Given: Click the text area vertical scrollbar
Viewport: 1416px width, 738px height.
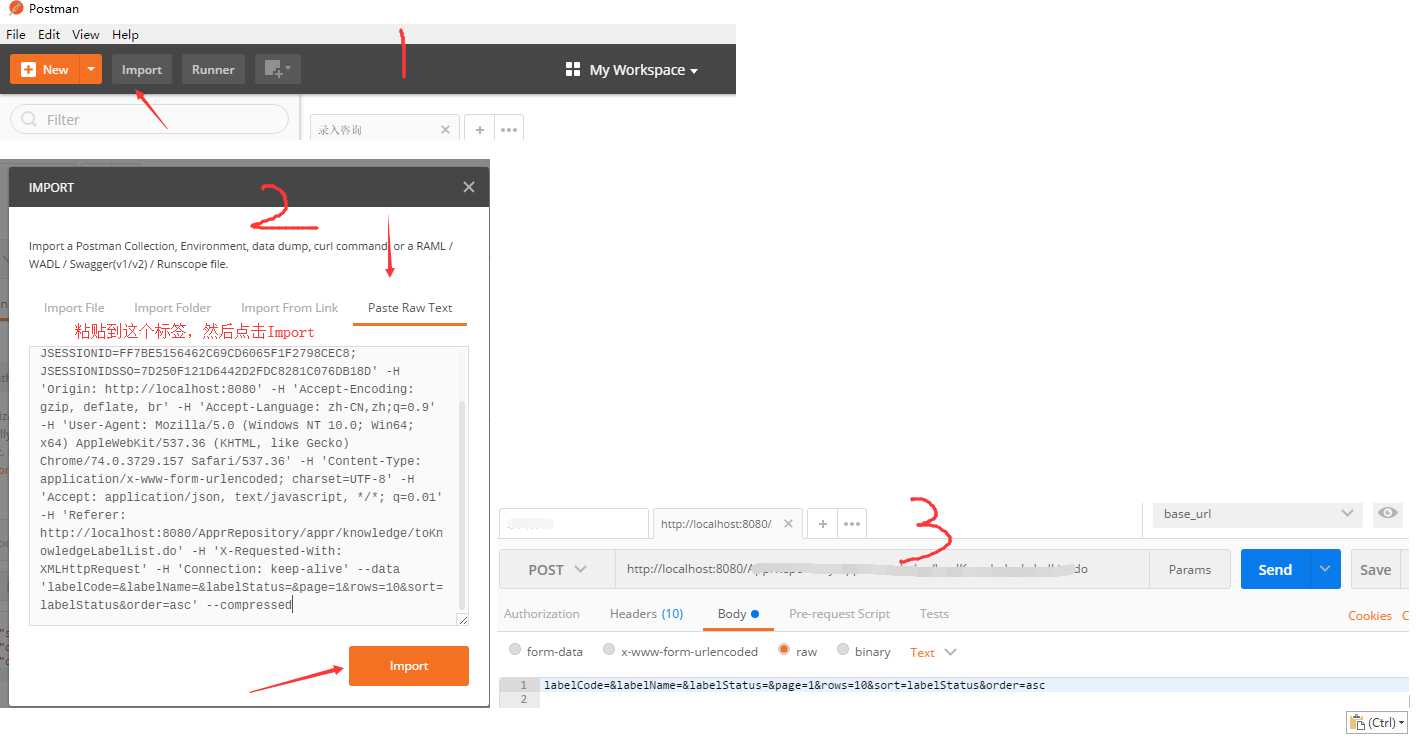Looking at the screenshot, I should 462,505.
